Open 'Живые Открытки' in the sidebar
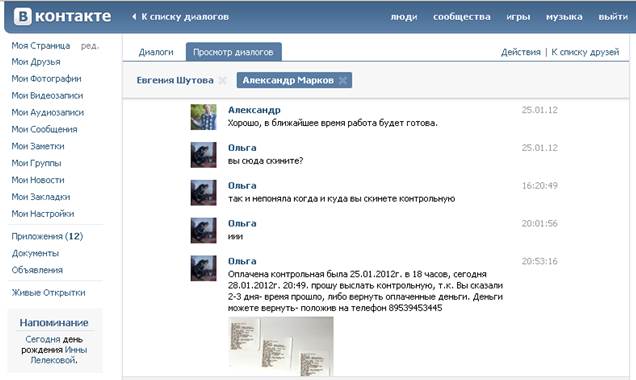 pyautogui.click(x=48, y=293)
